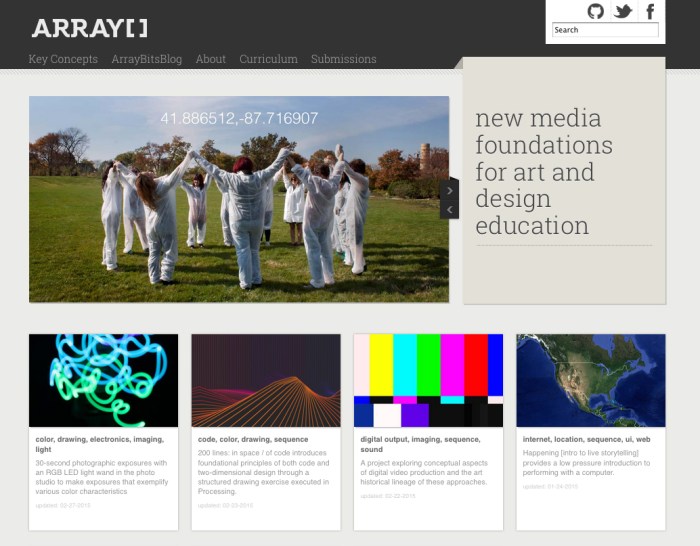
Task: Click tags 'digital output, imaging, sequence, sound'
Action: tap(420, 444)
